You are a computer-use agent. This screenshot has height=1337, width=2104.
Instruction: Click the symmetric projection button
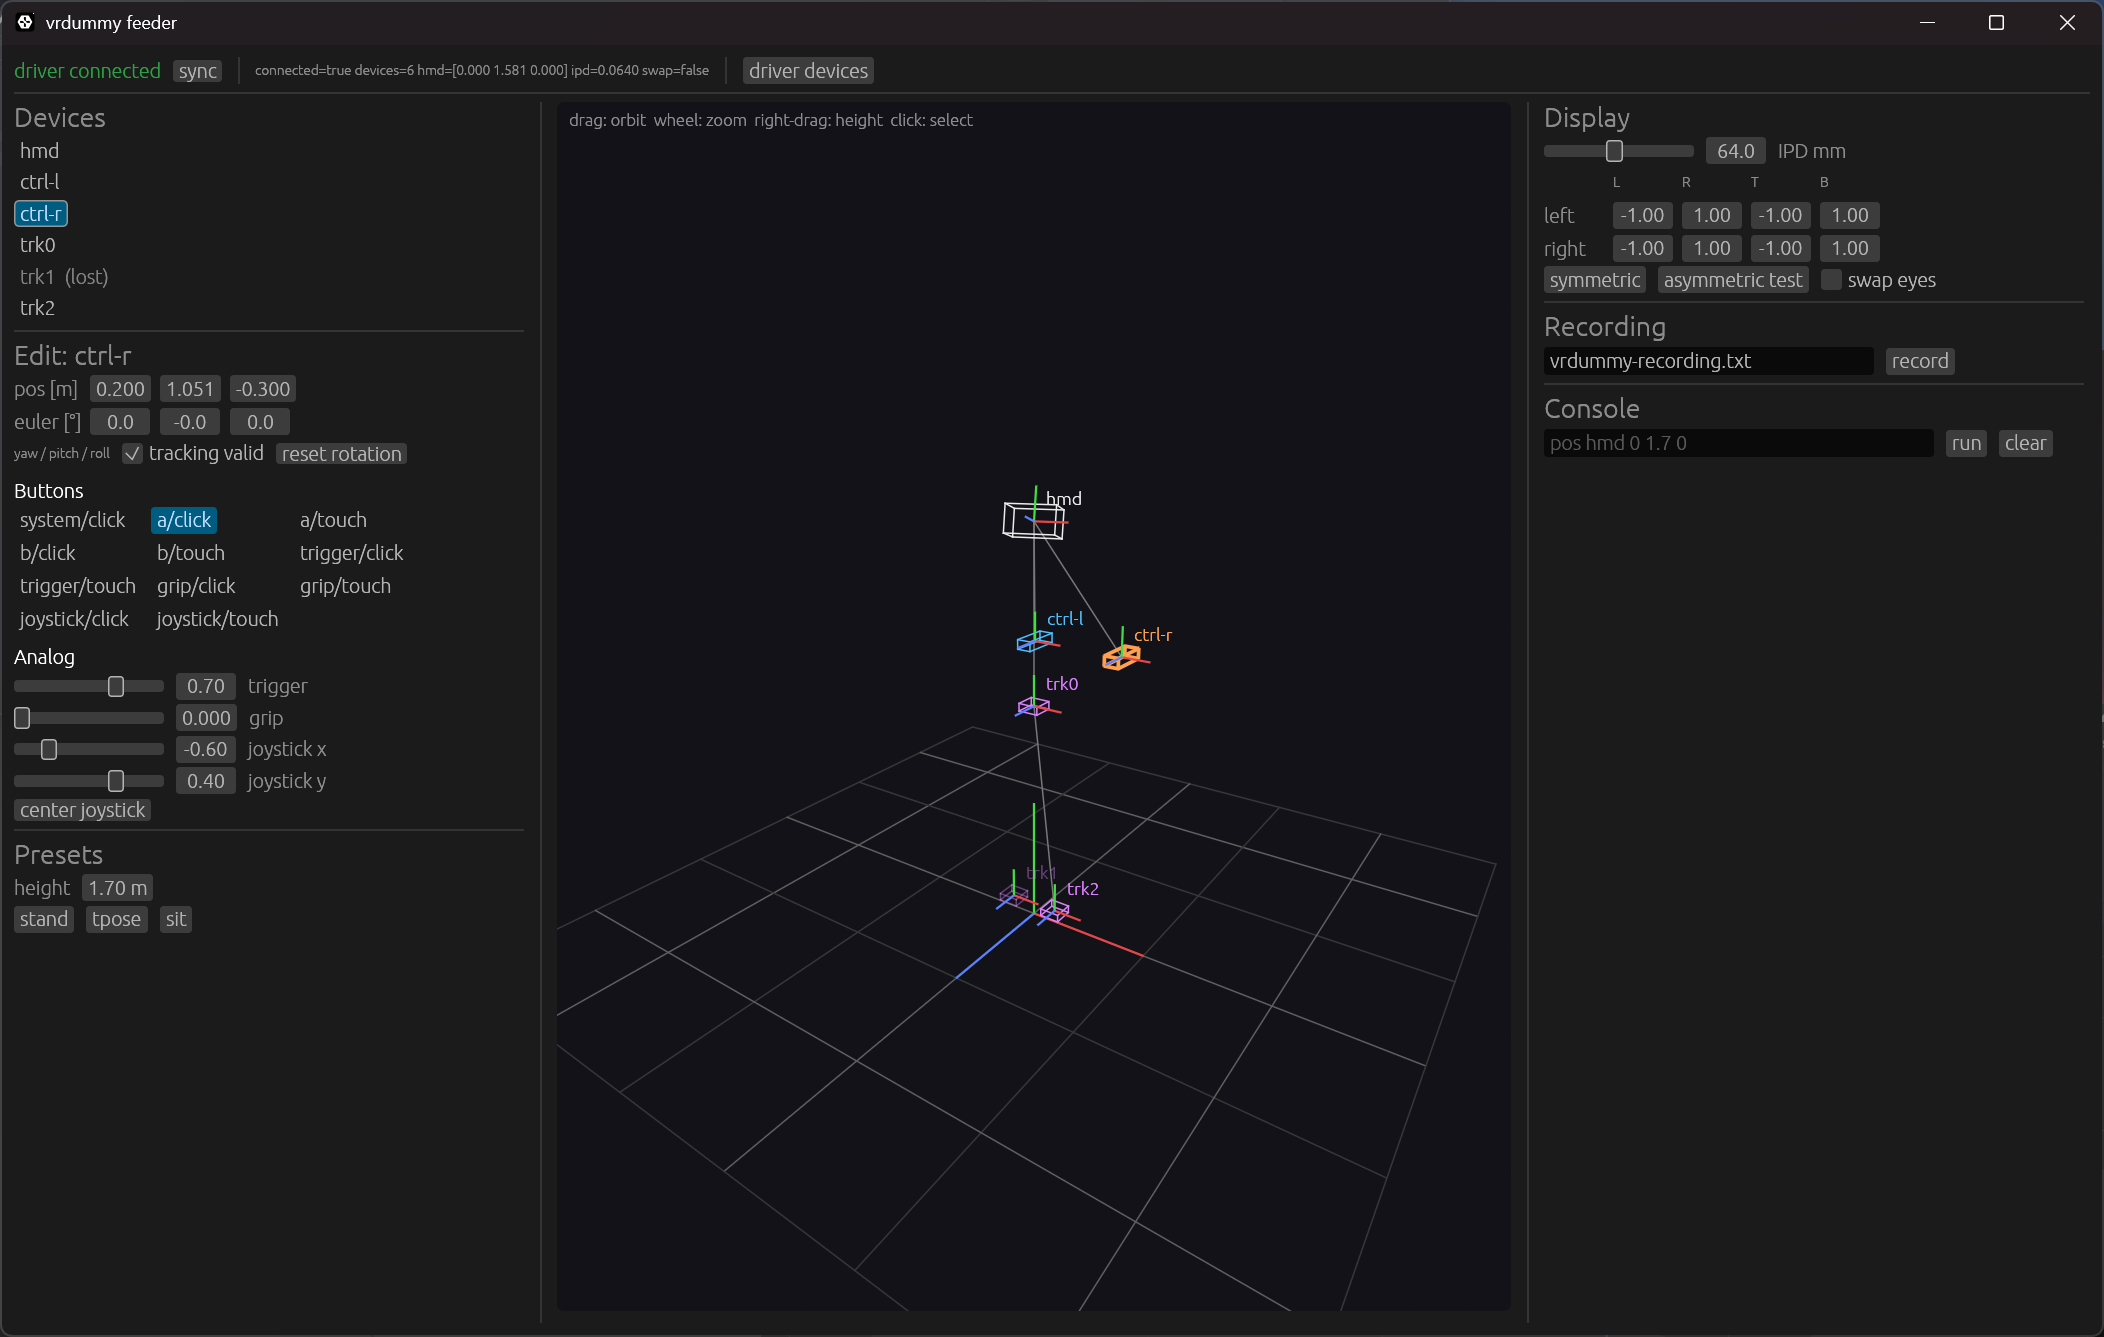1595,280
